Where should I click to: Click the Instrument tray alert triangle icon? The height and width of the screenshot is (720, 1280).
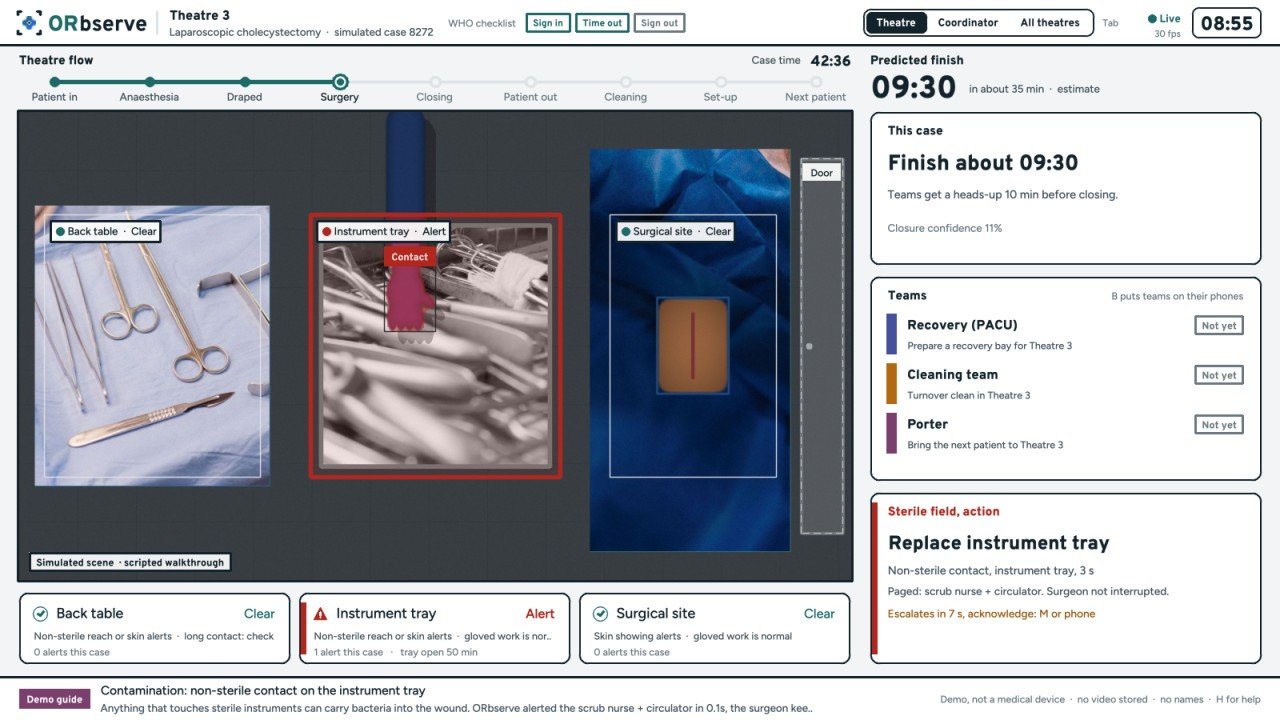click(x=321, y=614)
